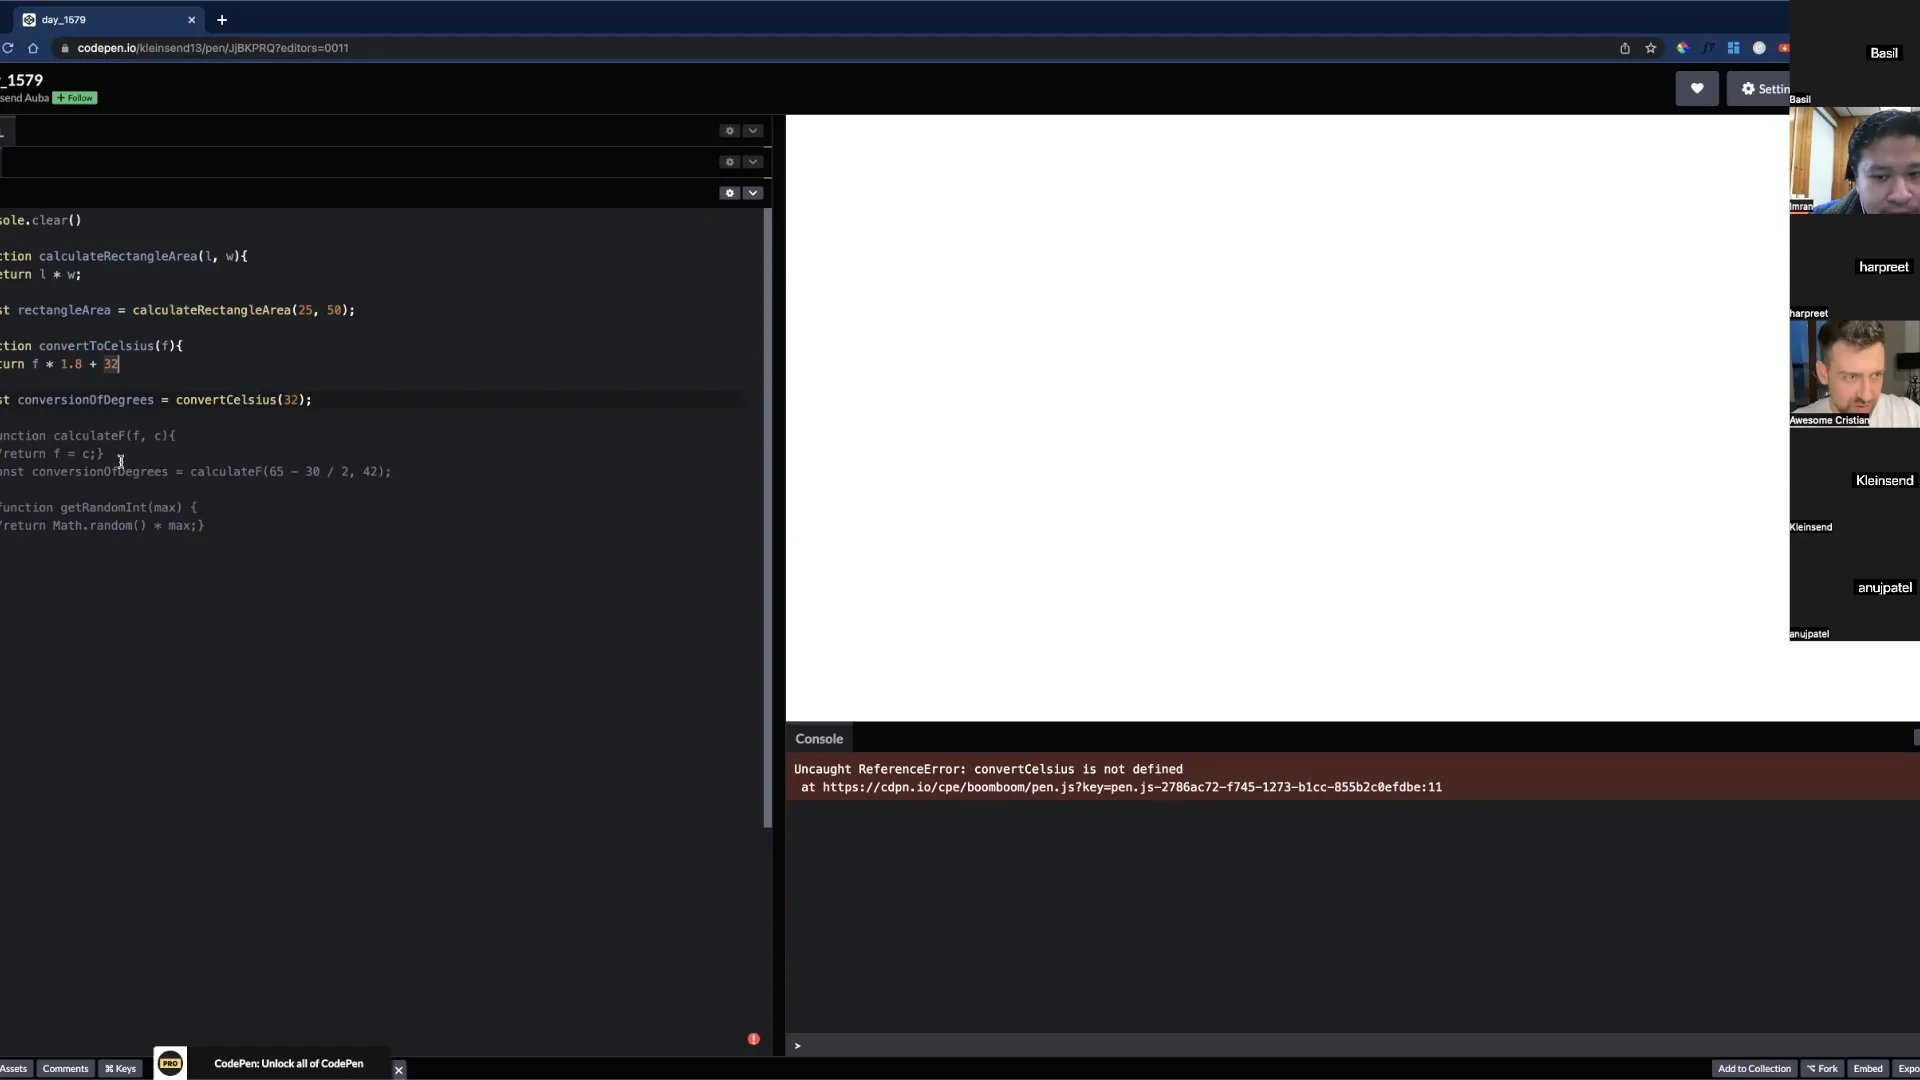Select Imran's video thumbnail in call panel

[x=1854, y=160]
